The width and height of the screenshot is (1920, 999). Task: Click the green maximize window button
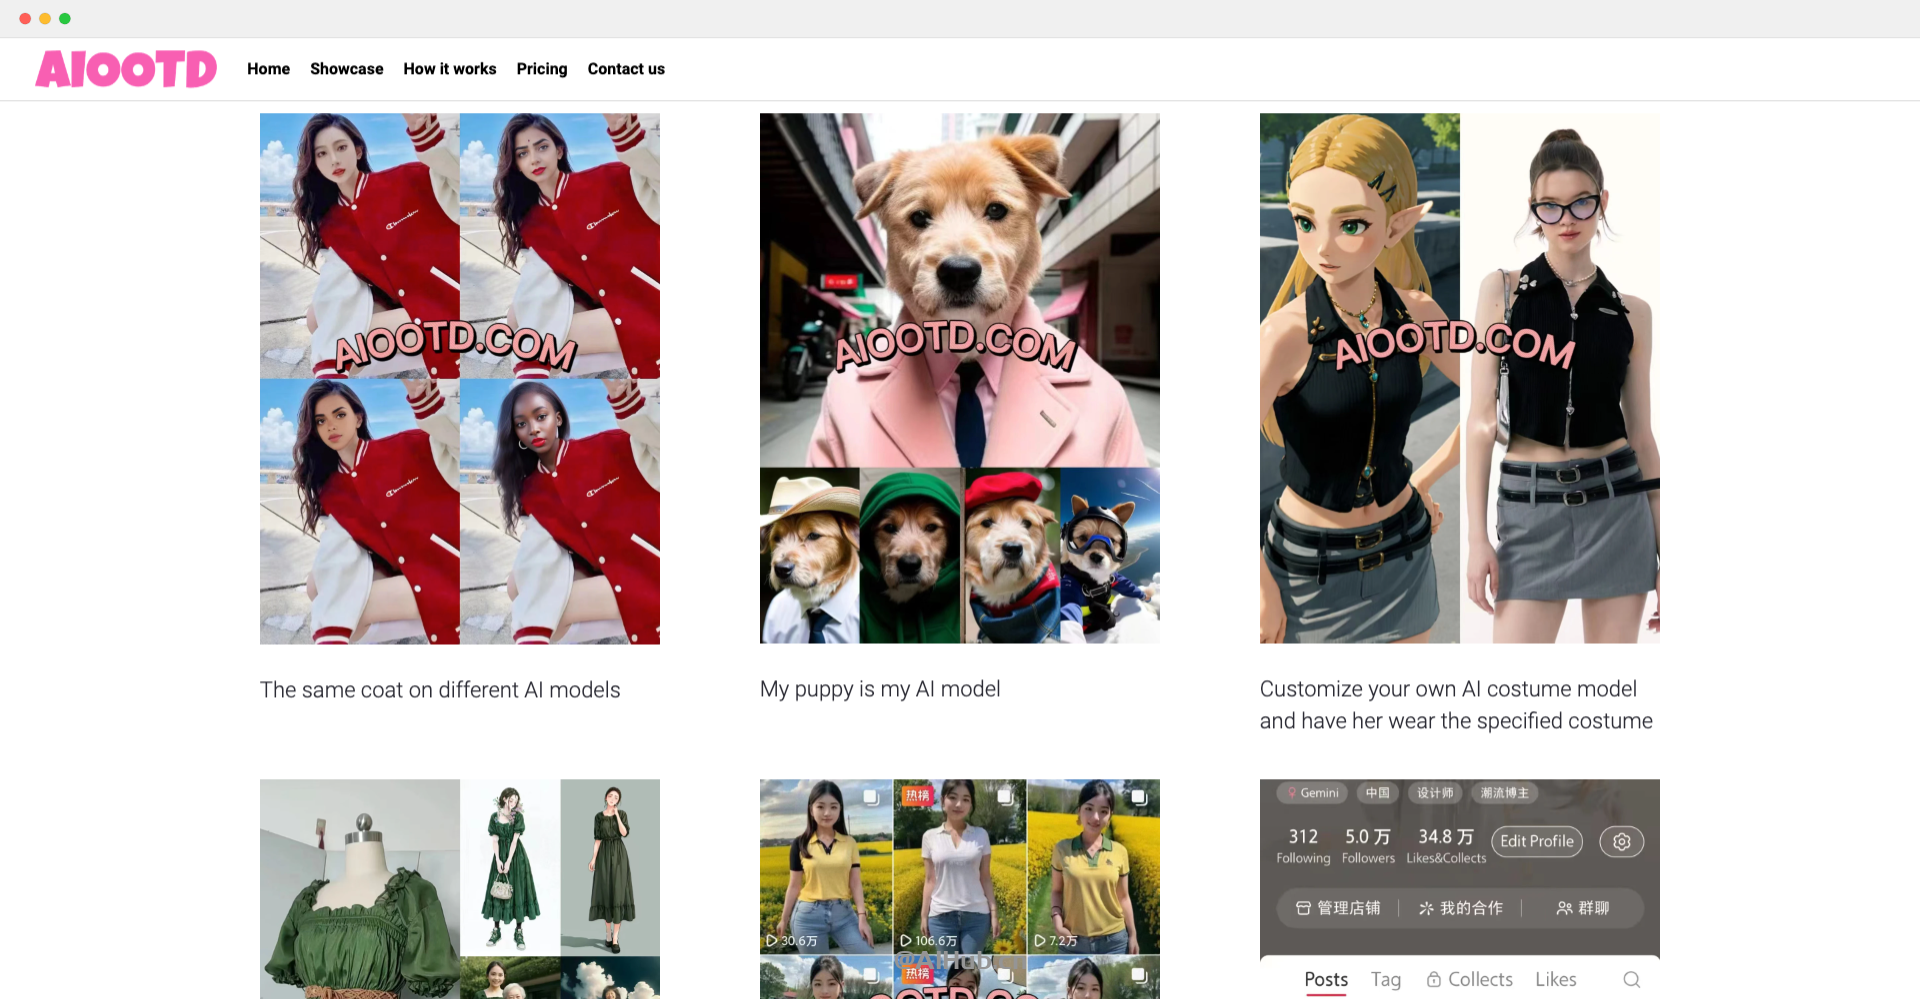[x=65, y=18]
